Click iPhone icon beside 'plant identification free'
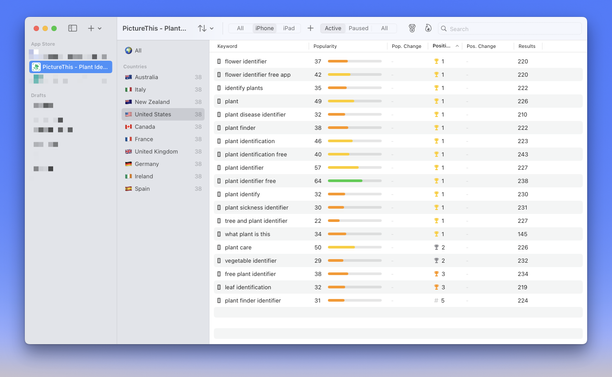Screen dimensions: 612x377 [219, 154]
